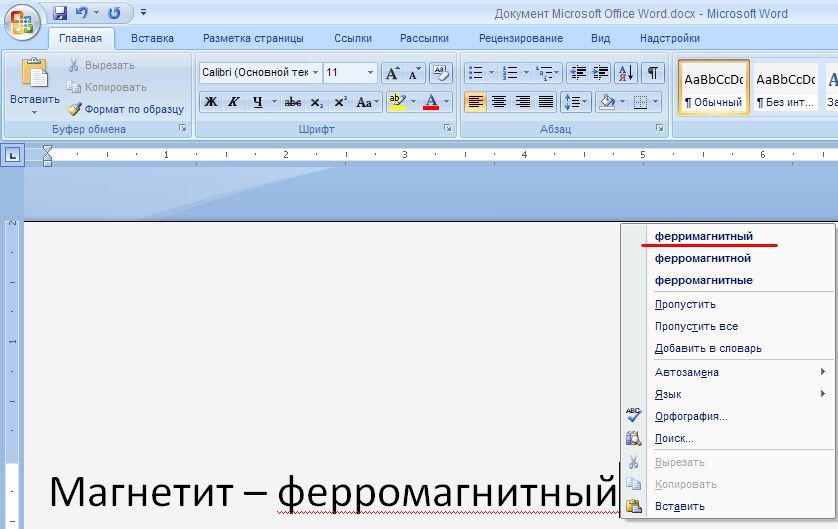Show paragraph marks with pilcrow icon

click(x=652, y=73)
